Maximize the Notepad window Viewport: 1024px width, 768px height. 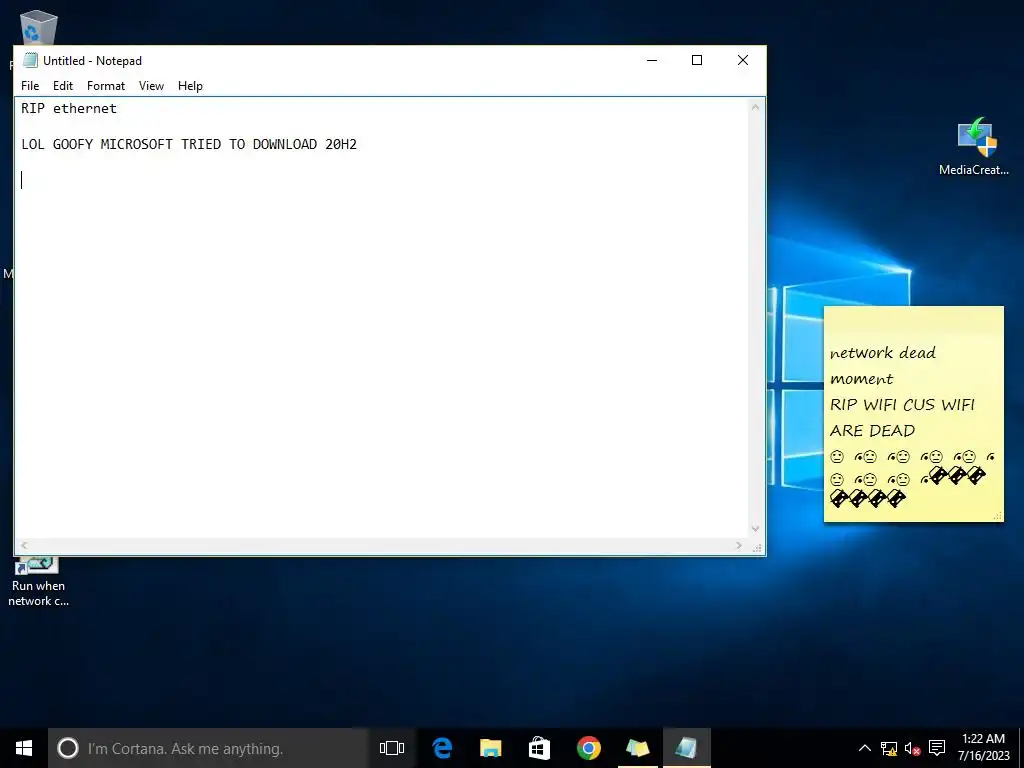click(x=697, y=60)
